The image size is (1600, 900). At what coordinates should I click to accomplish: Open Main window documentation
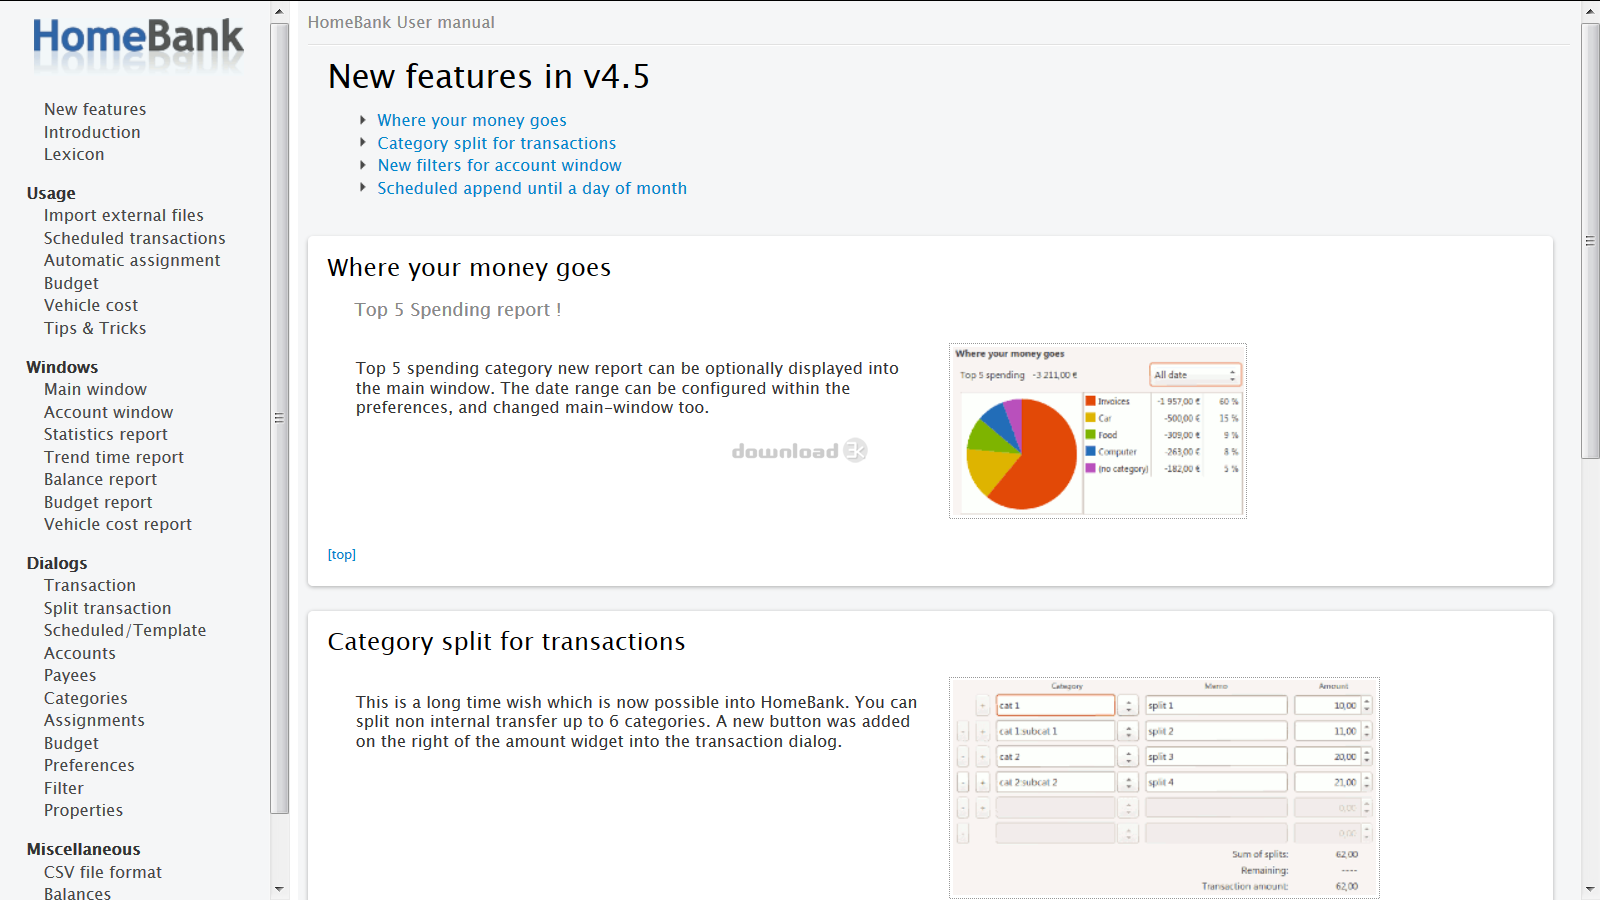[x=95, y=389]
